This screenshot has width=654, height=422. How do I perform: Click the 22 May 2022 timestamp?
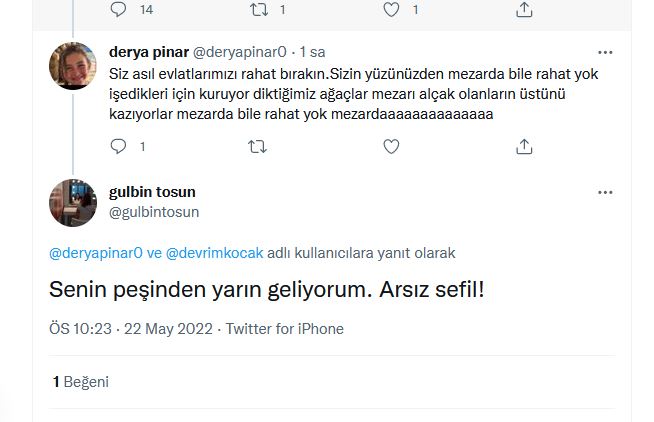click(170, 329)
